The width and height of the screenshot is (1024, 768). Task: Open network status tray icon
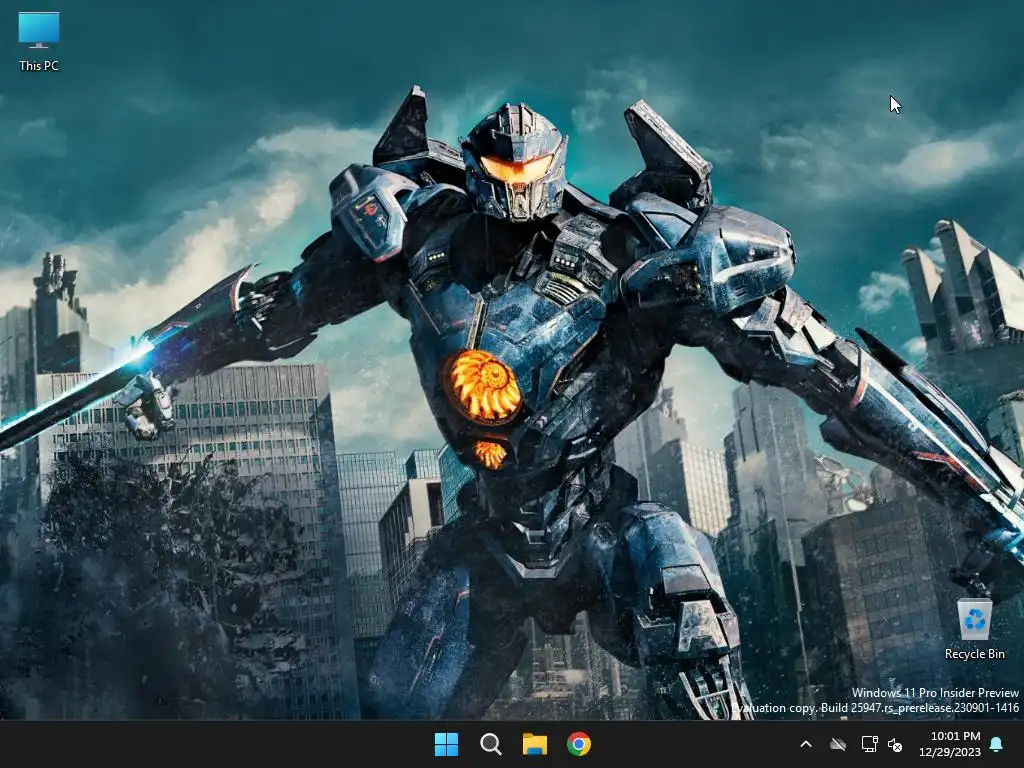click(x=869, y=744)
